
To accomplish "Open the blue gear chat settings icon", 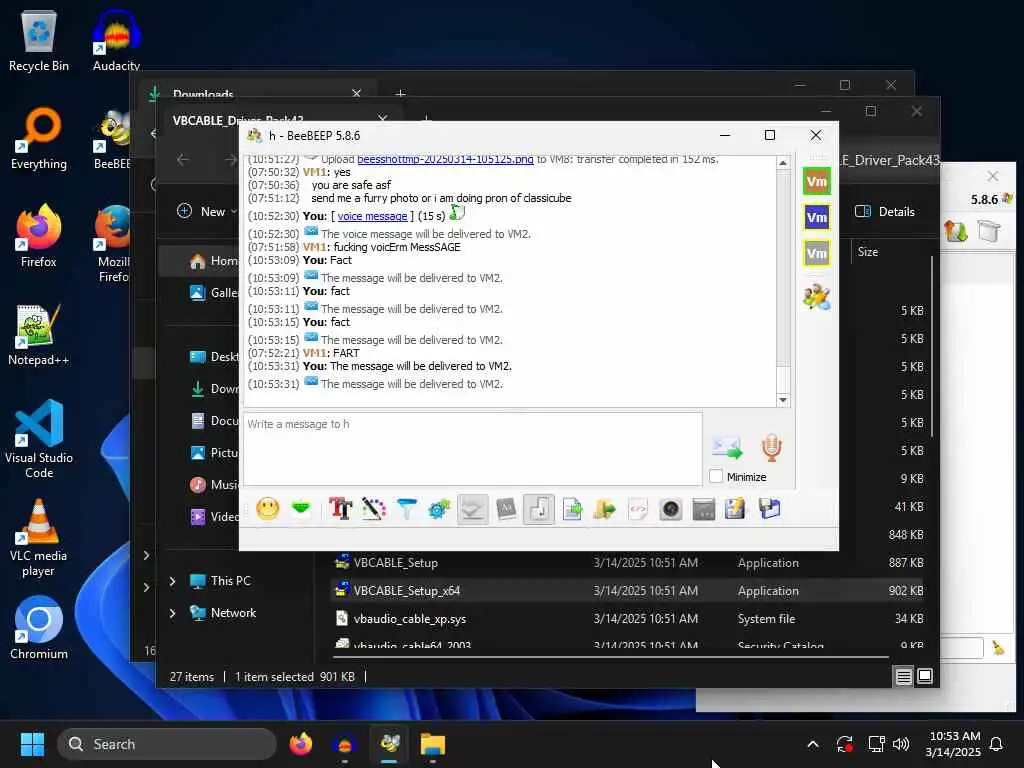I will click(440, 509).
